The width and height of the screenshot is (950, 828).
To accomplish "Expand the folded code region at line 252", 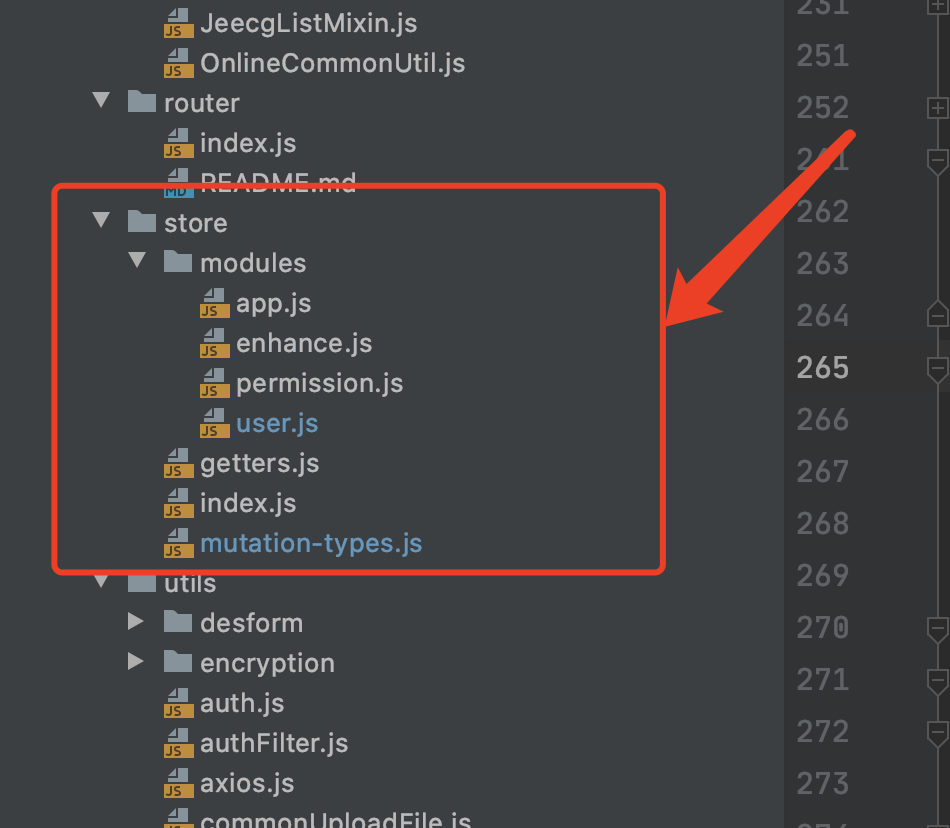I will coord(936,107).
